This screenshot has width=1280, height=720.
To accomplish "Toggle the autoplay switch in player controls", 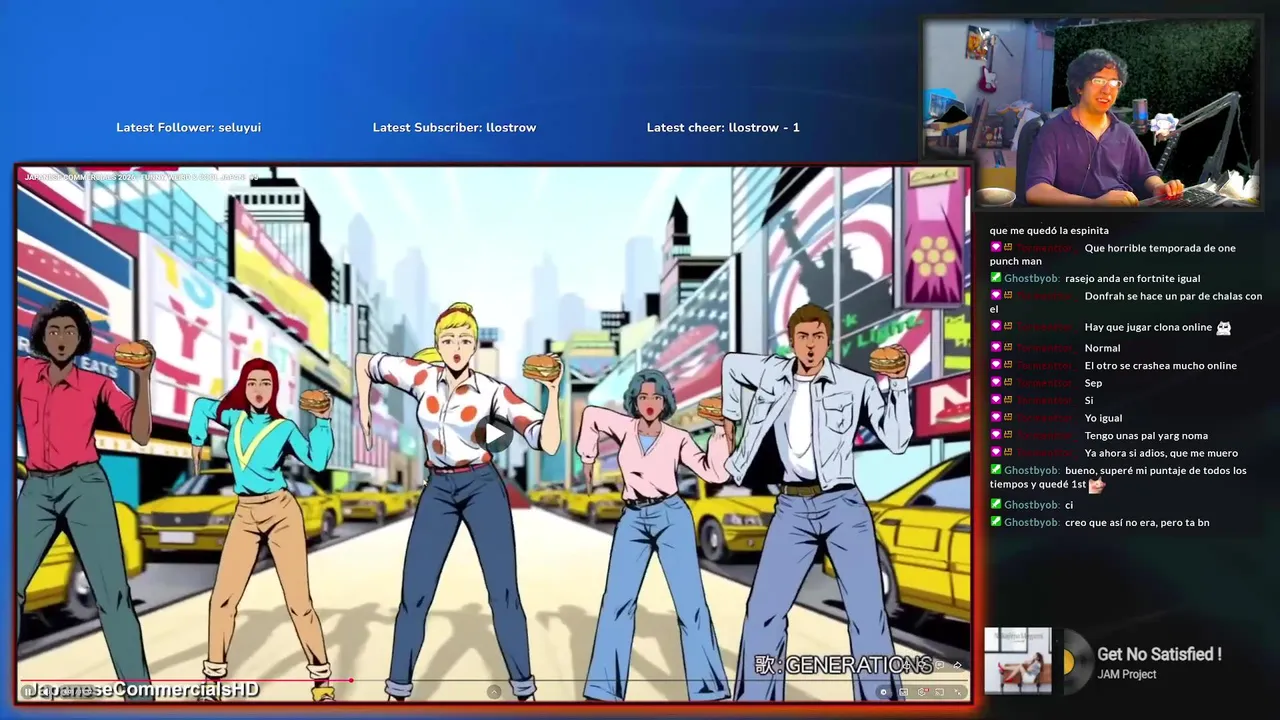I will point(883,692).
